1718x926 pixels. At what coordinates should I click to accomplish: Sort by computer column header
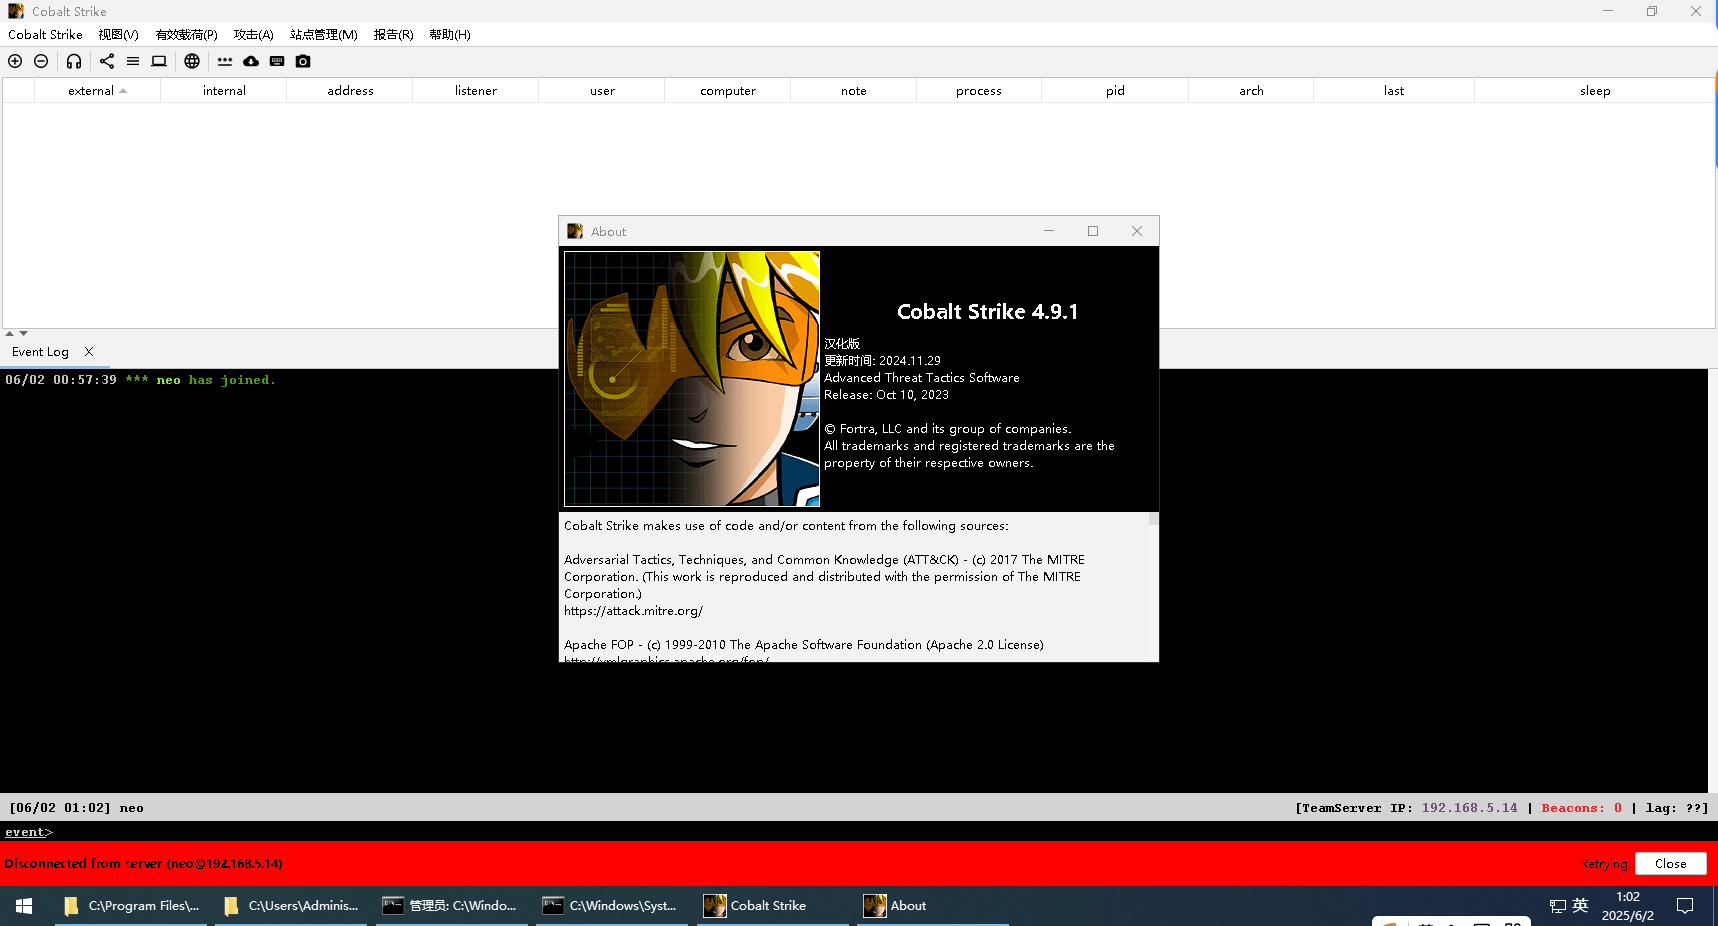728,90
